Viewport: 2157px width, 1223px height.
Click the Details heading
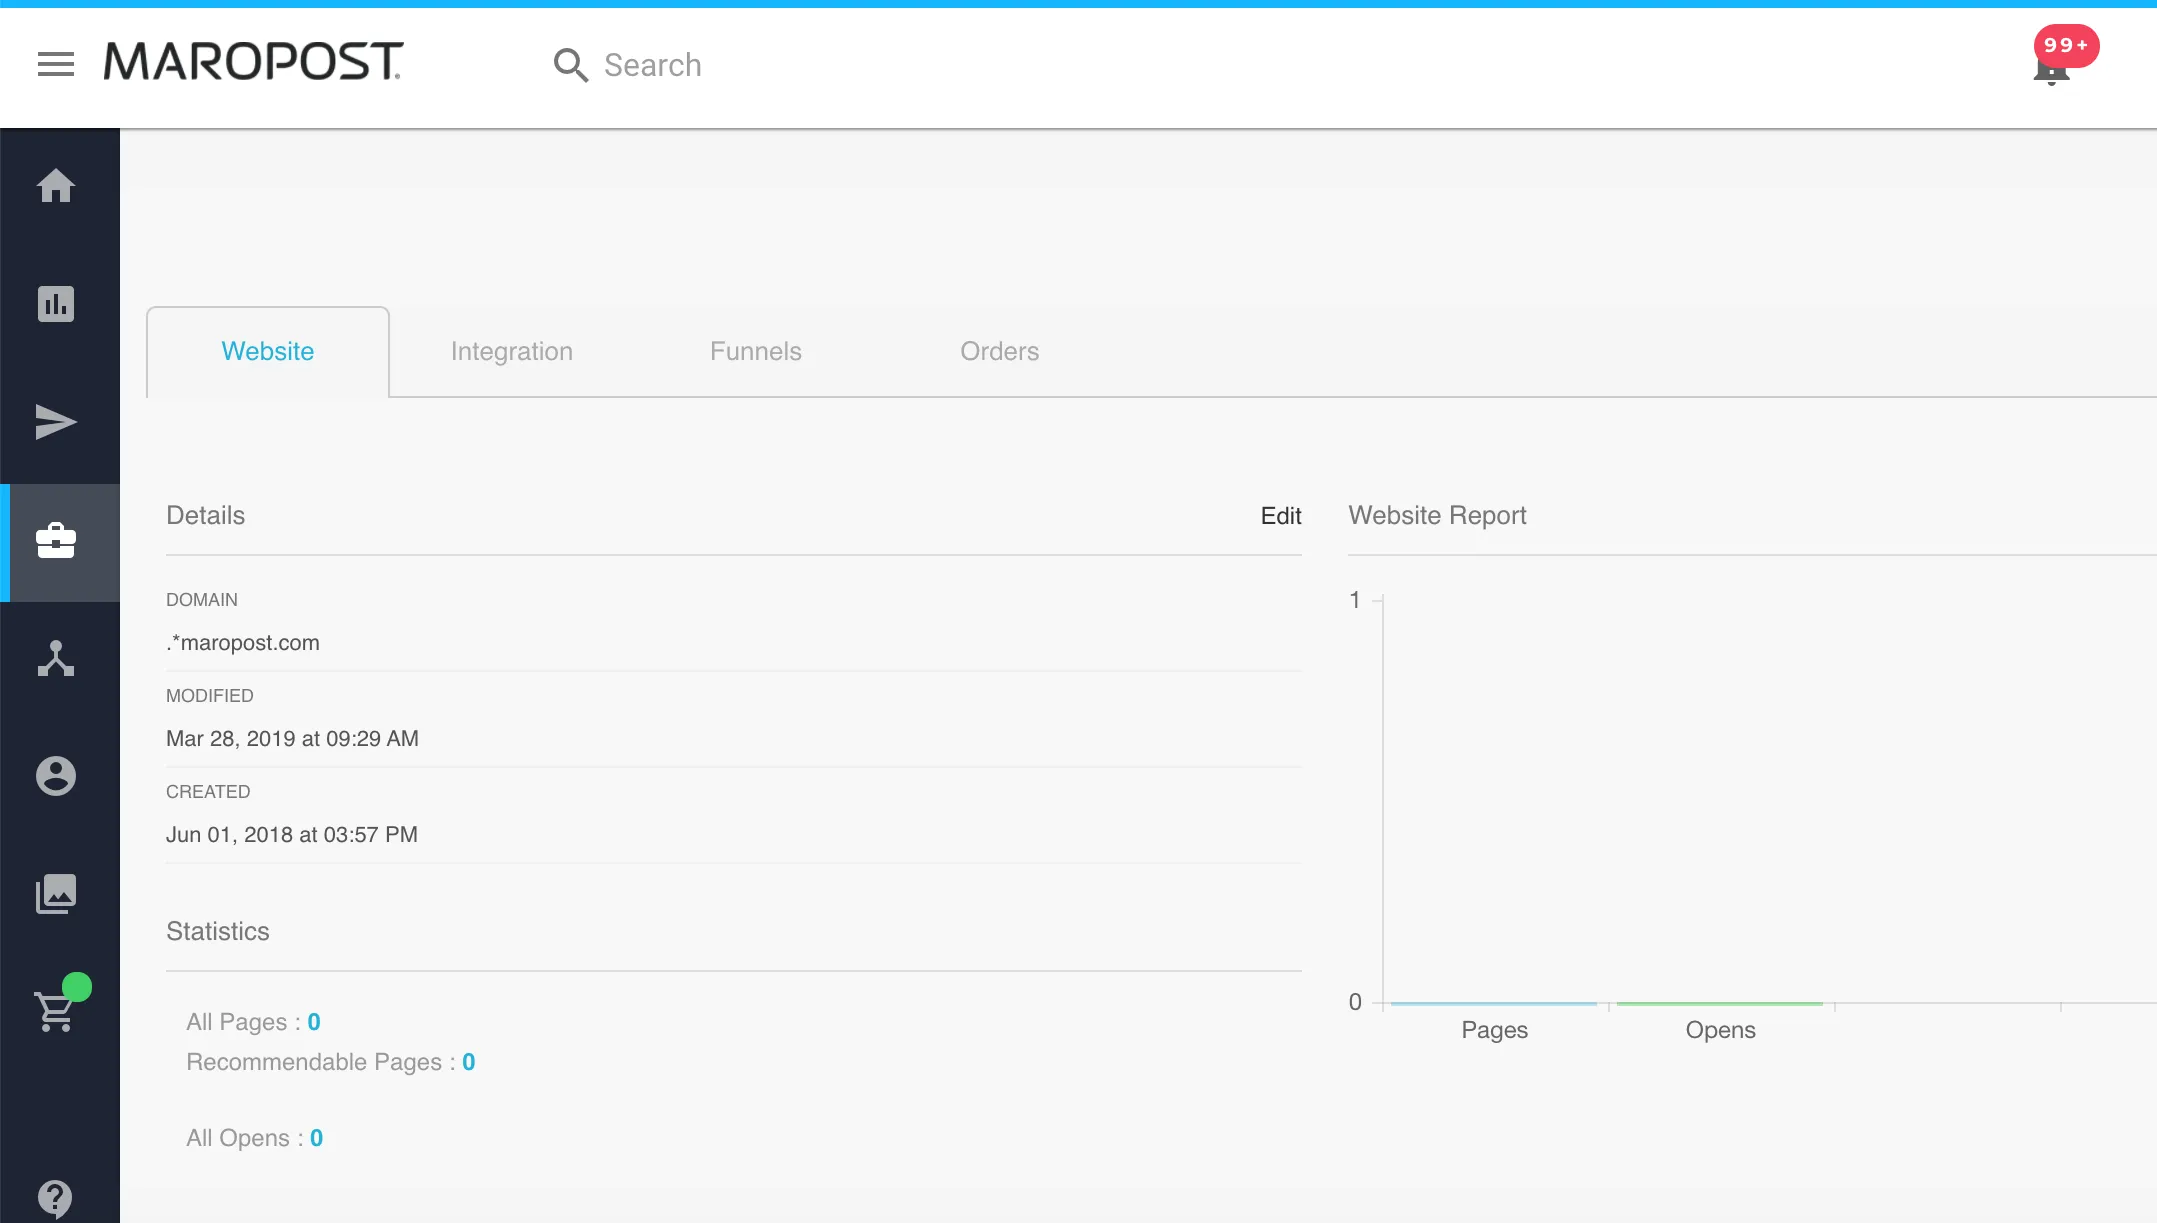[205, 516]
